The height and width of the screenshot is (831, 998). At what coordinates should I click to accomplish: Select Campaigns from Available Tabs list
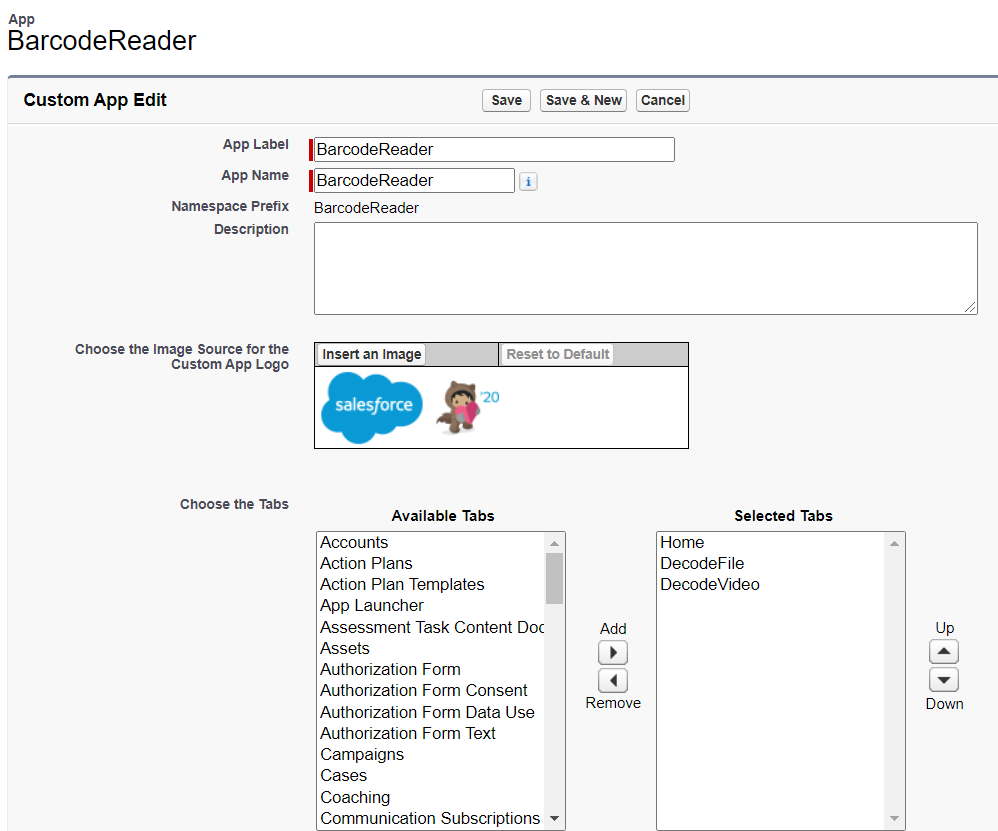click(x=362, y=754)
